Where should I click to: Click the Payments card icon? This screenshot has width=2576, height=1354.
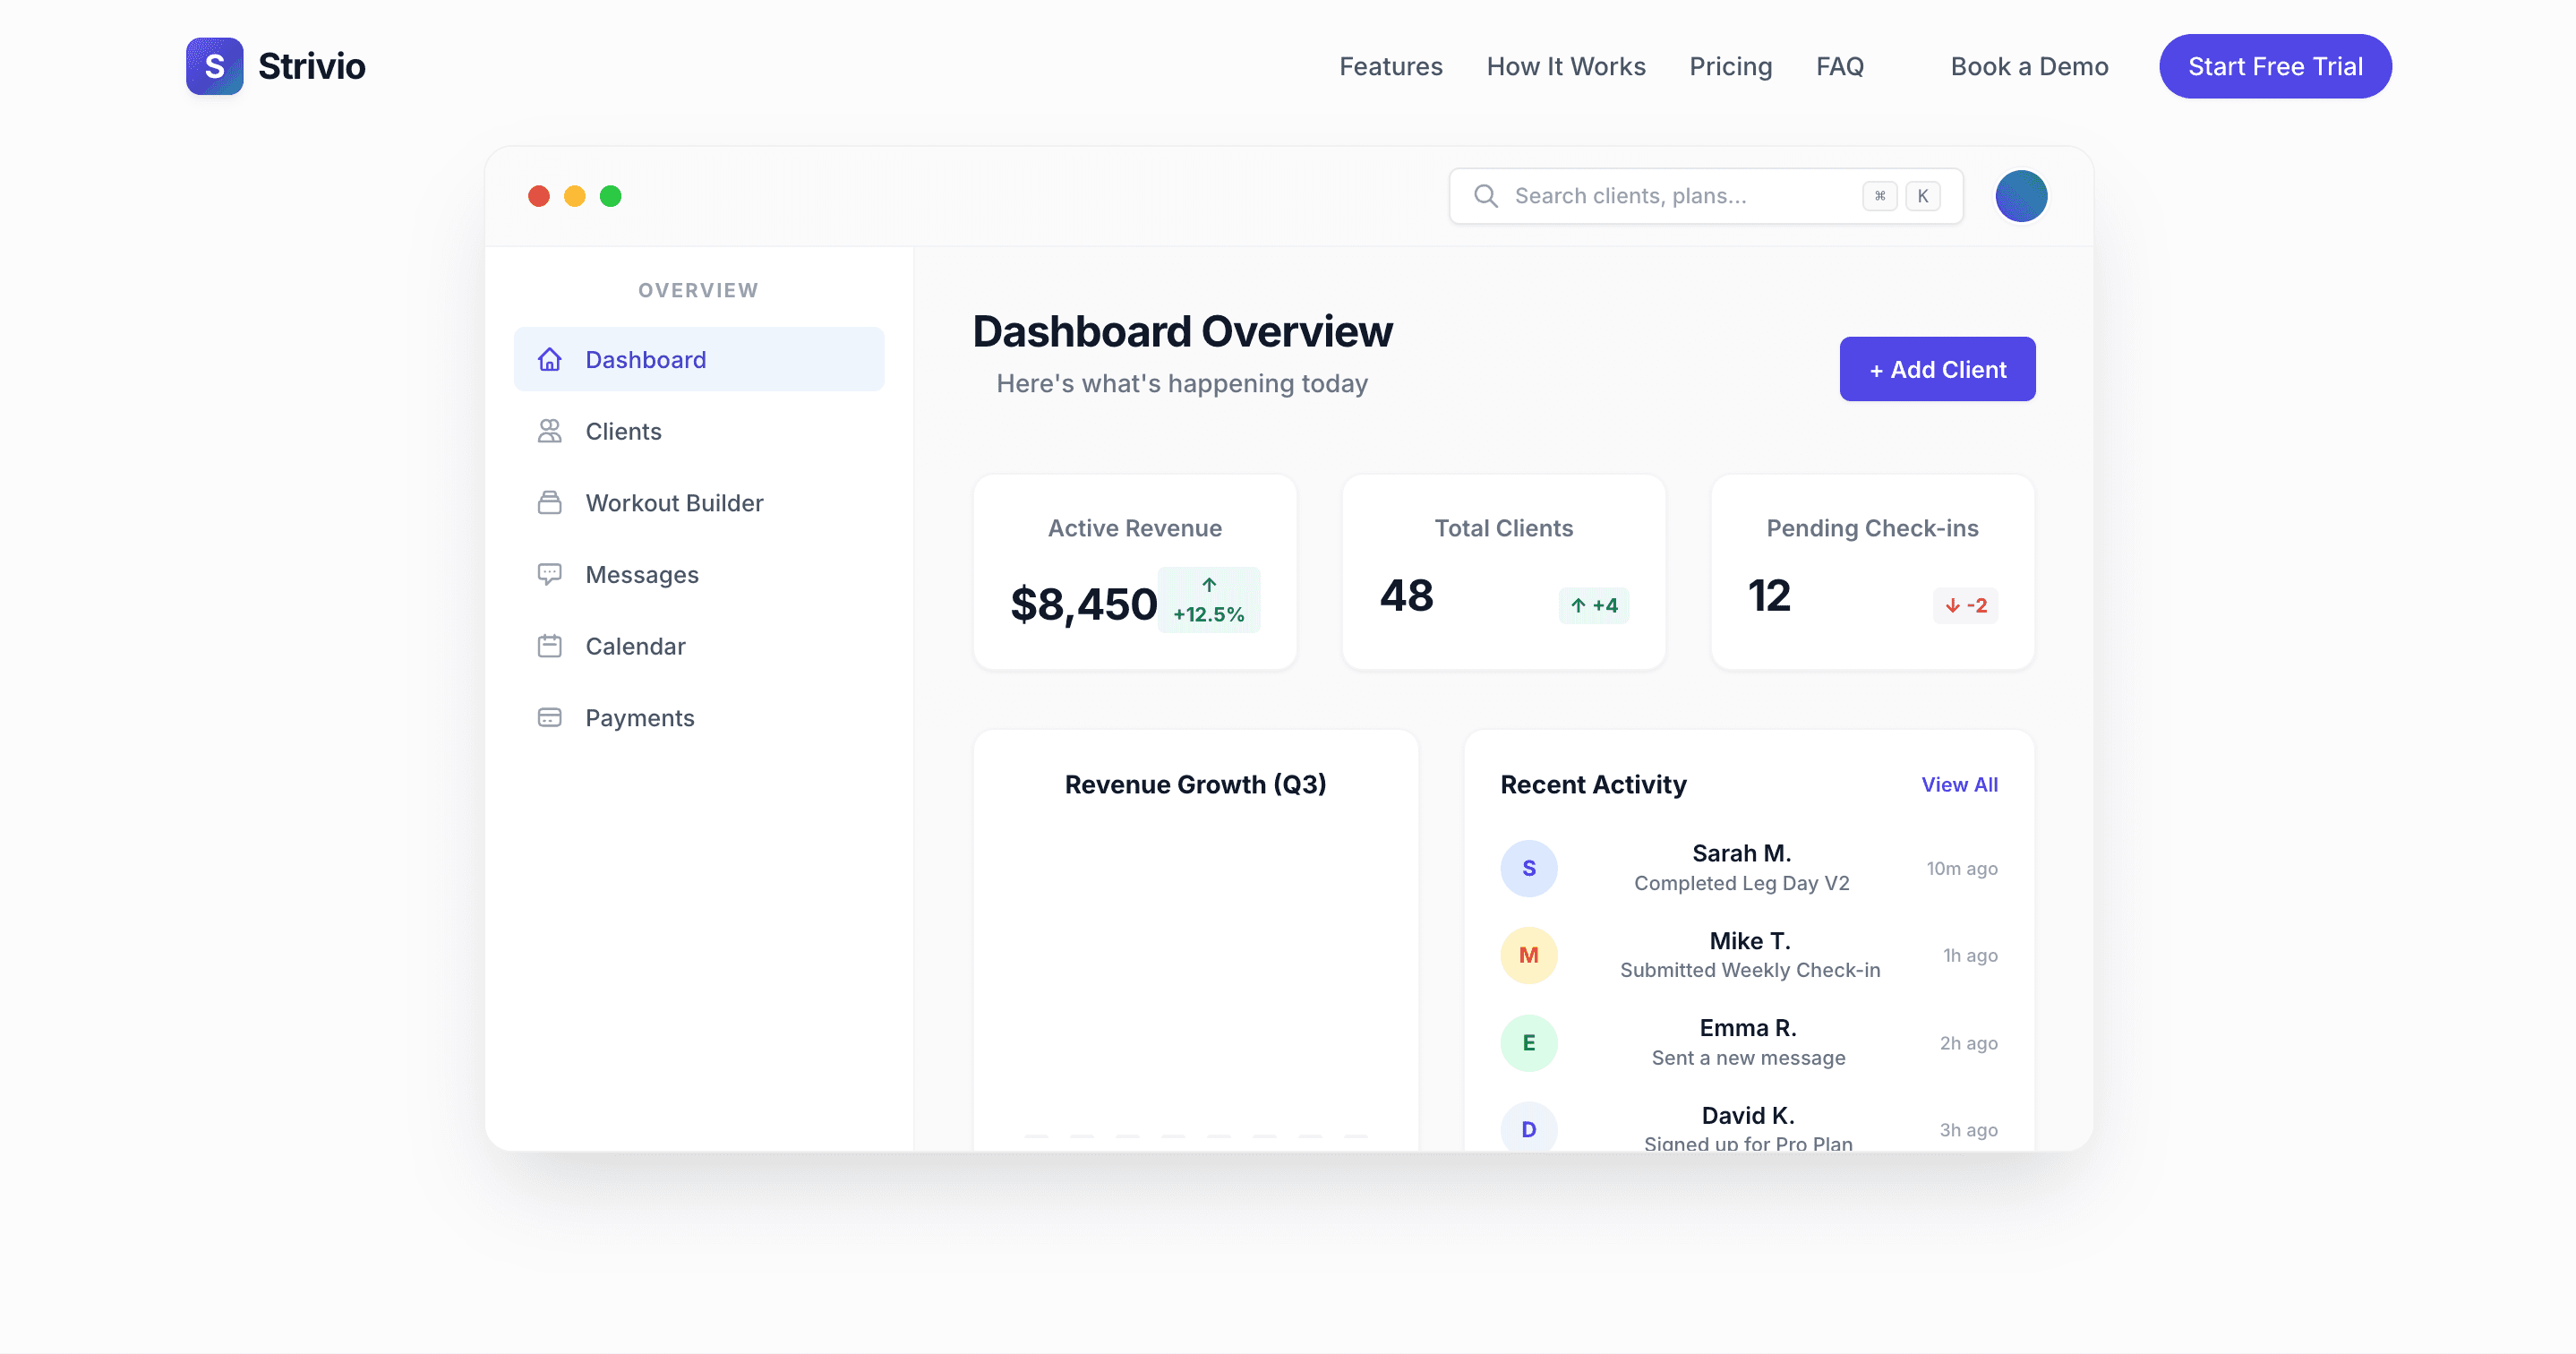pyautogui.click(x=549, y=717)
